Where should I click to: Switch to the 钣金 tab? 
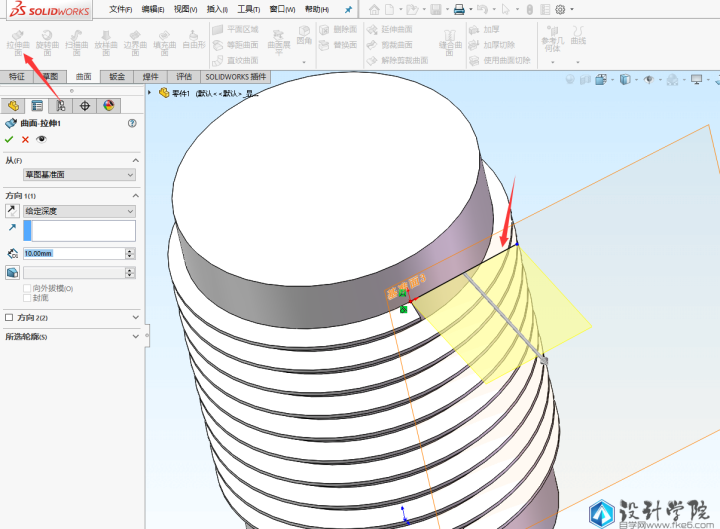118,76
